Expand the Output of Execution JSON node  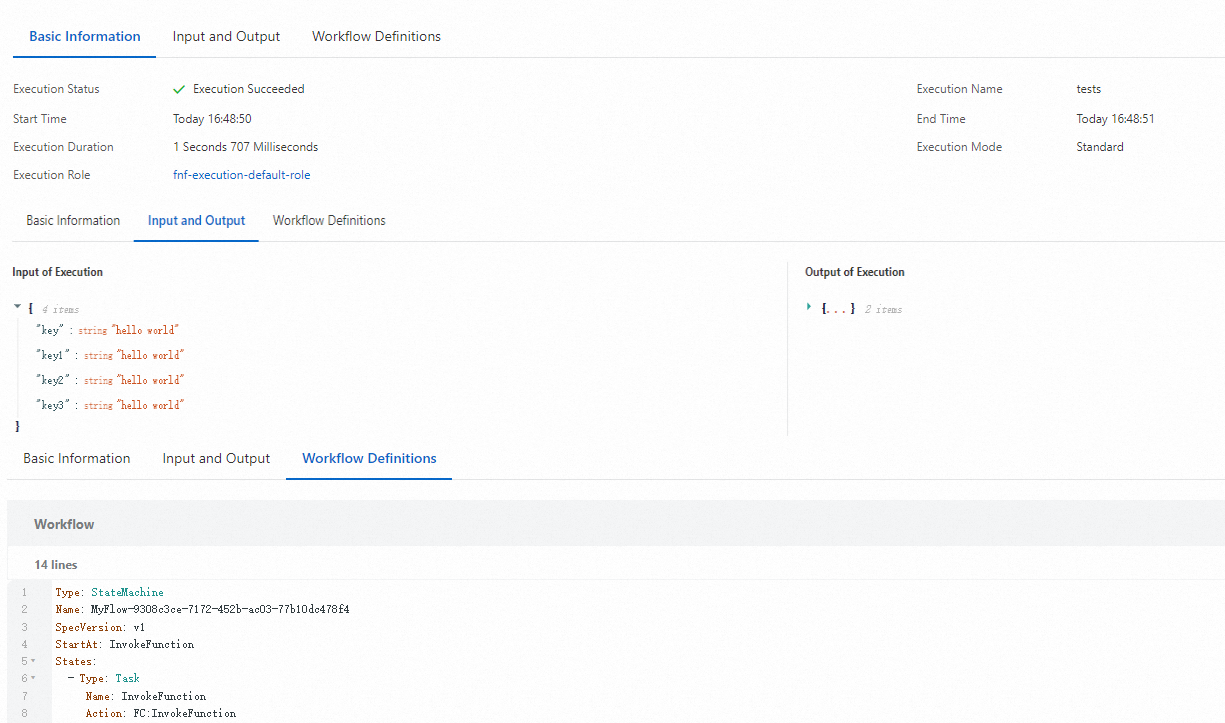coord(809,307)
